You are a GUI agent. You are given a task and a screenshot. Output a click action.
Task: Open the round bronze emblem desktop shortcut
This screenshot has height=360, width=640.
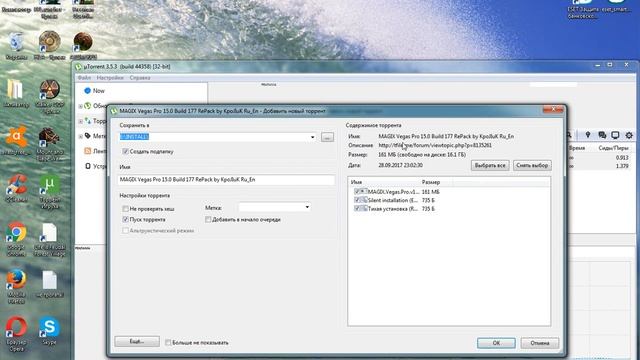point(49,42)
